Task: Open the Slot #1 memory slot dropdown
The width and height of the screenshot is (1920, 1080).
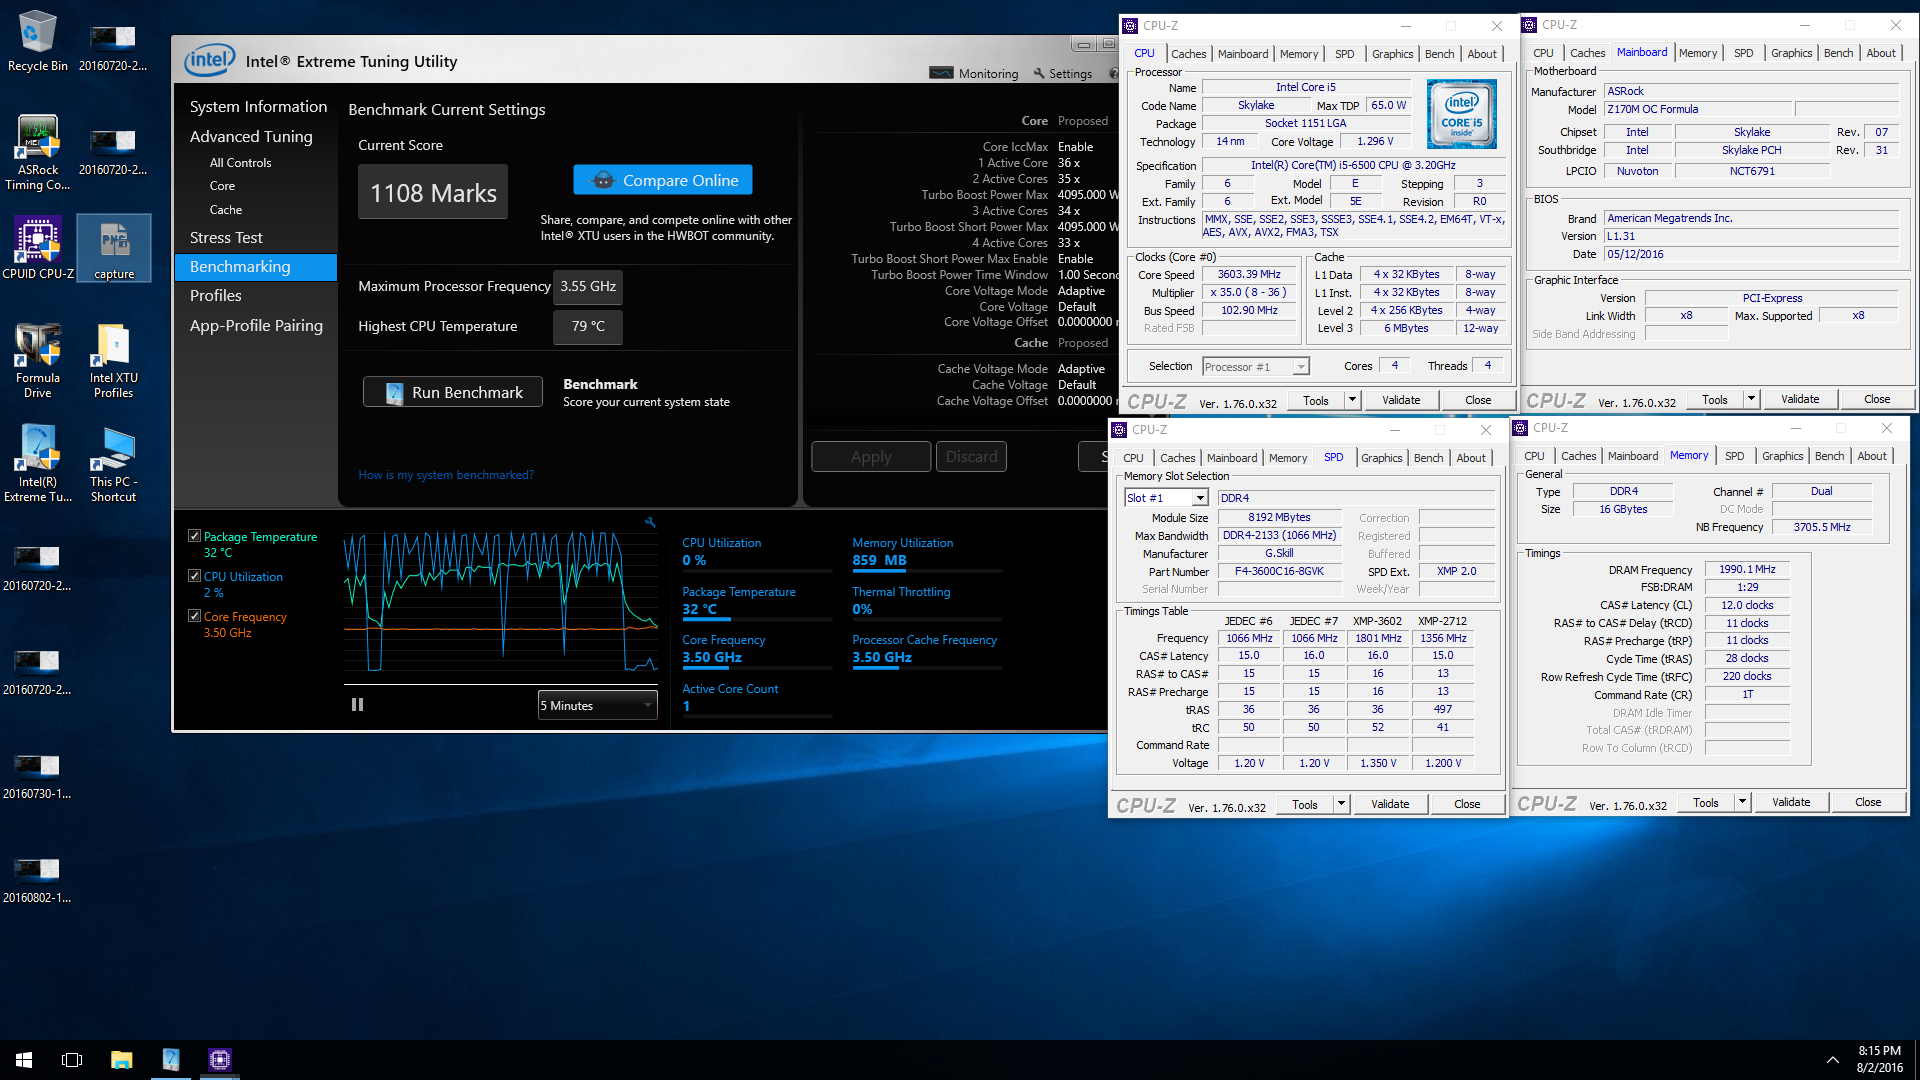Action: tap(1167, 498)
